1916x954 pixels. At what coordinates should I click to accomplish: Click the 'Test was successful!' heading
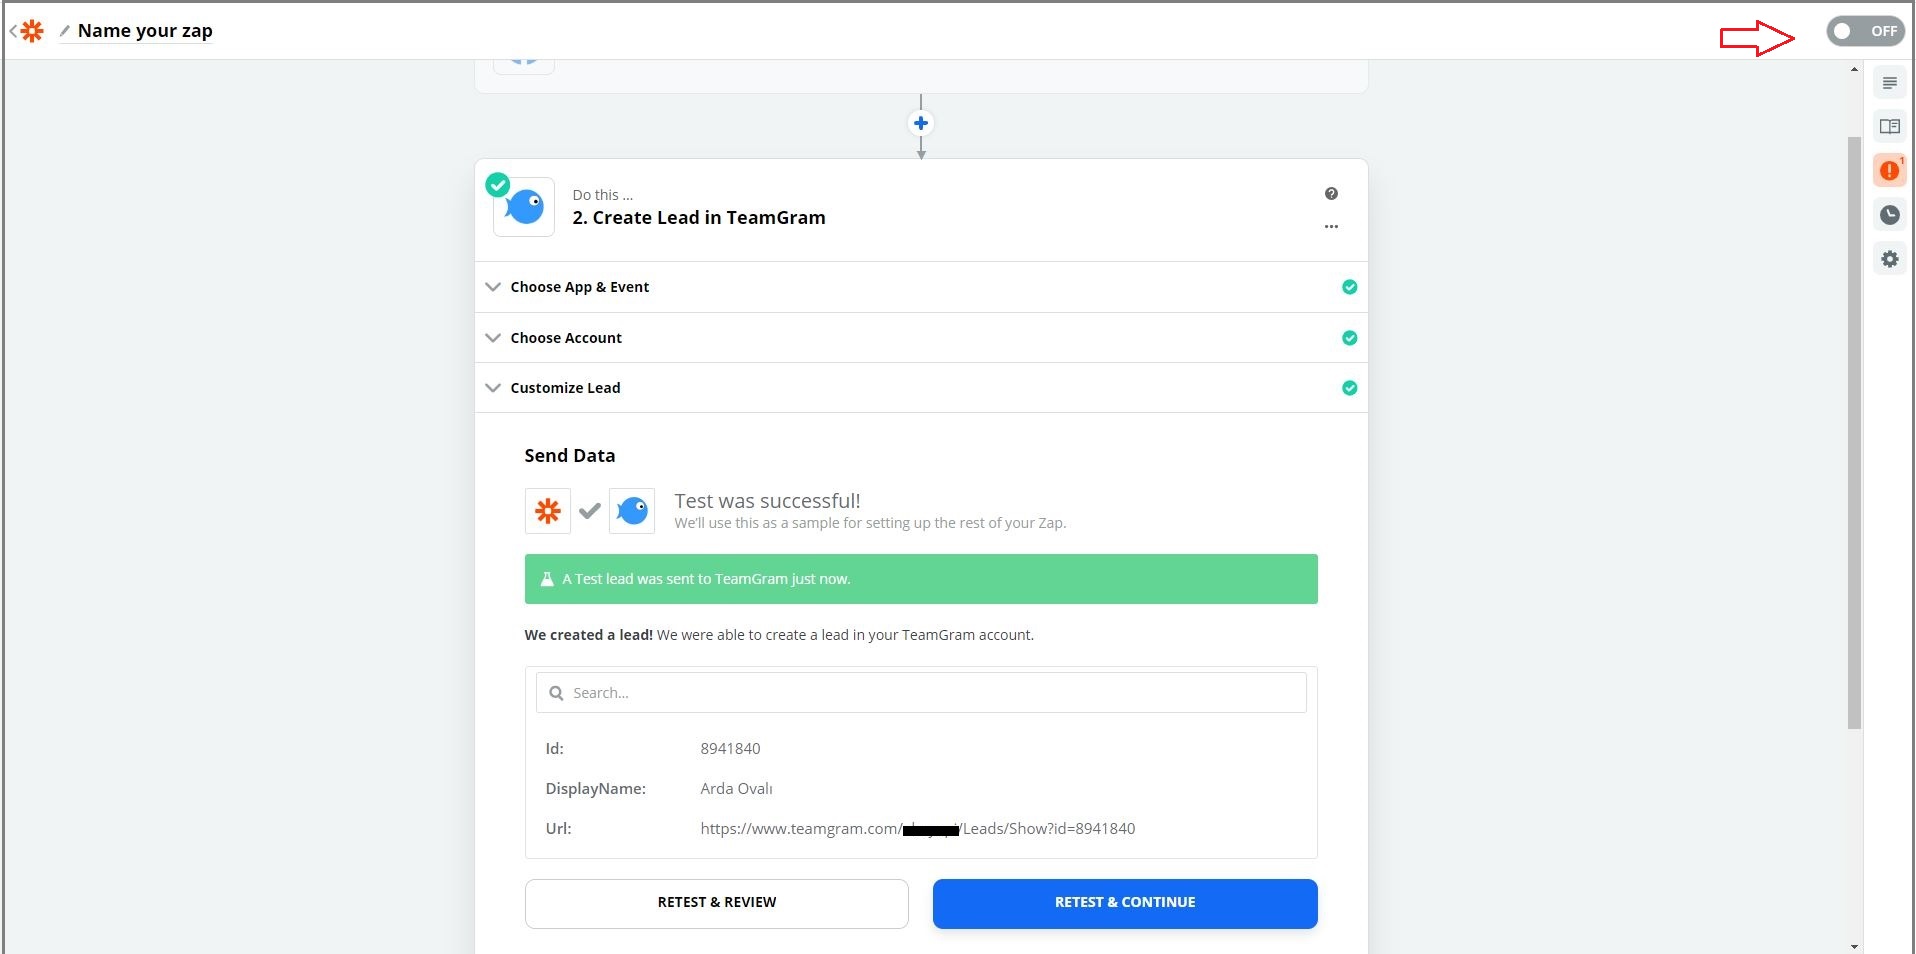pyautogui.click(x=767, y=501)
